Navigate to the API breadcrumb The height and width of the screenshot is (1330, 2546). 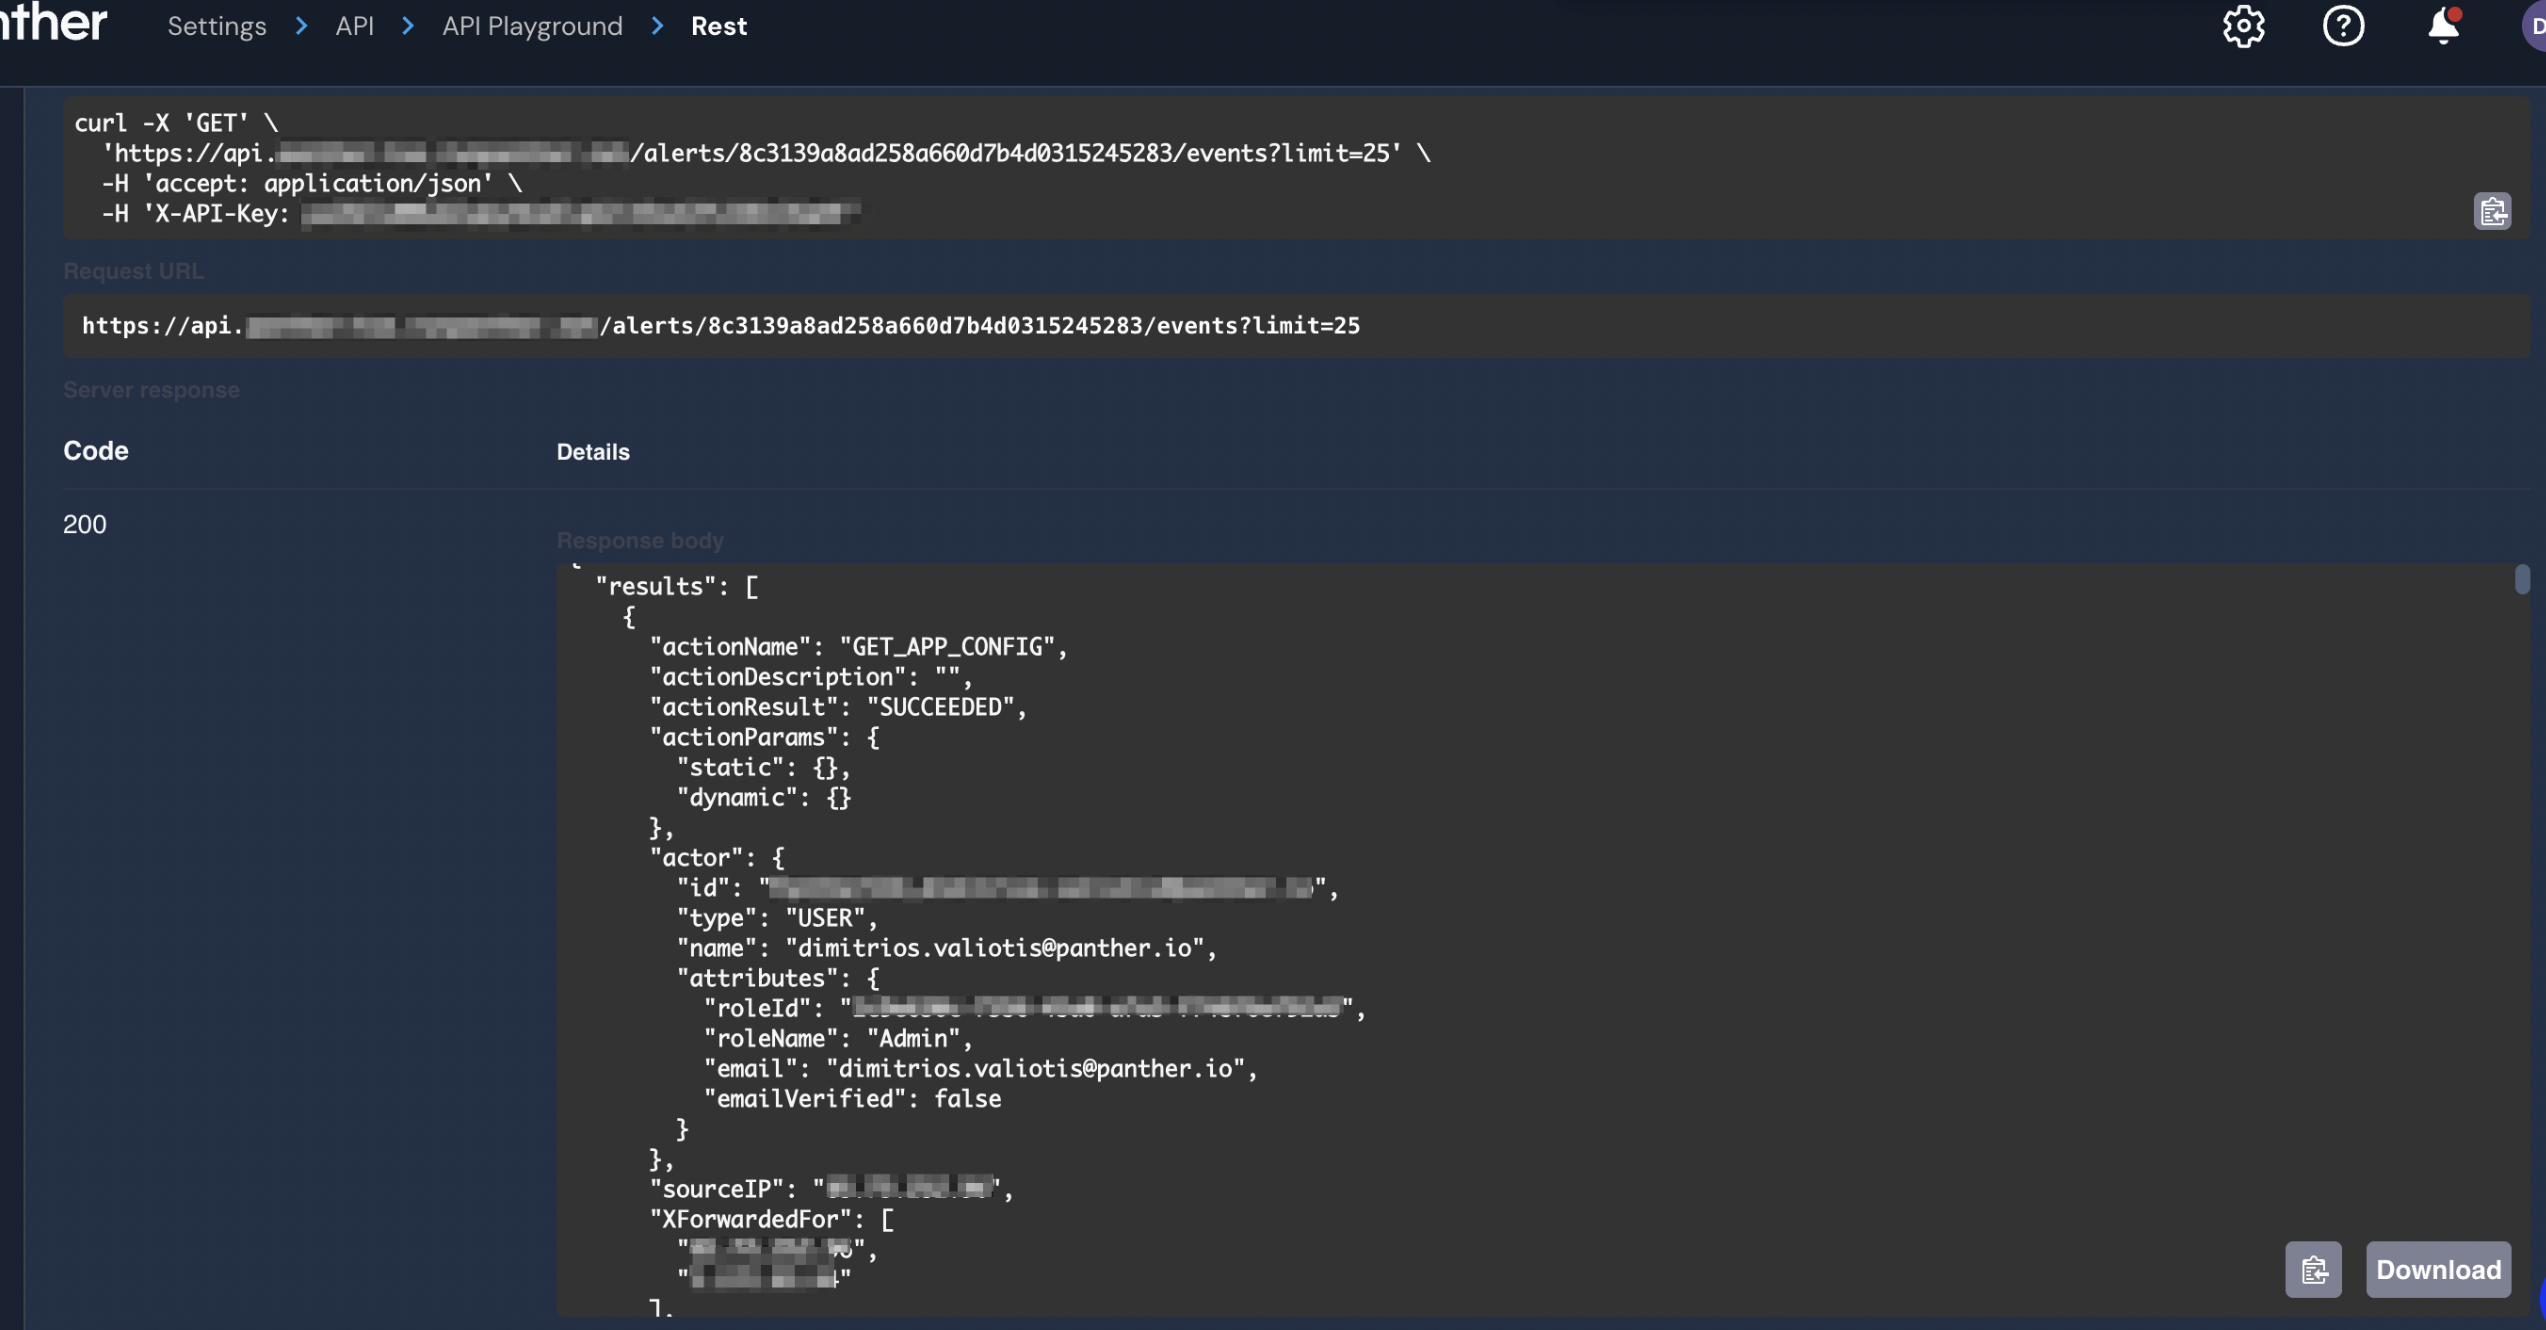354,26
